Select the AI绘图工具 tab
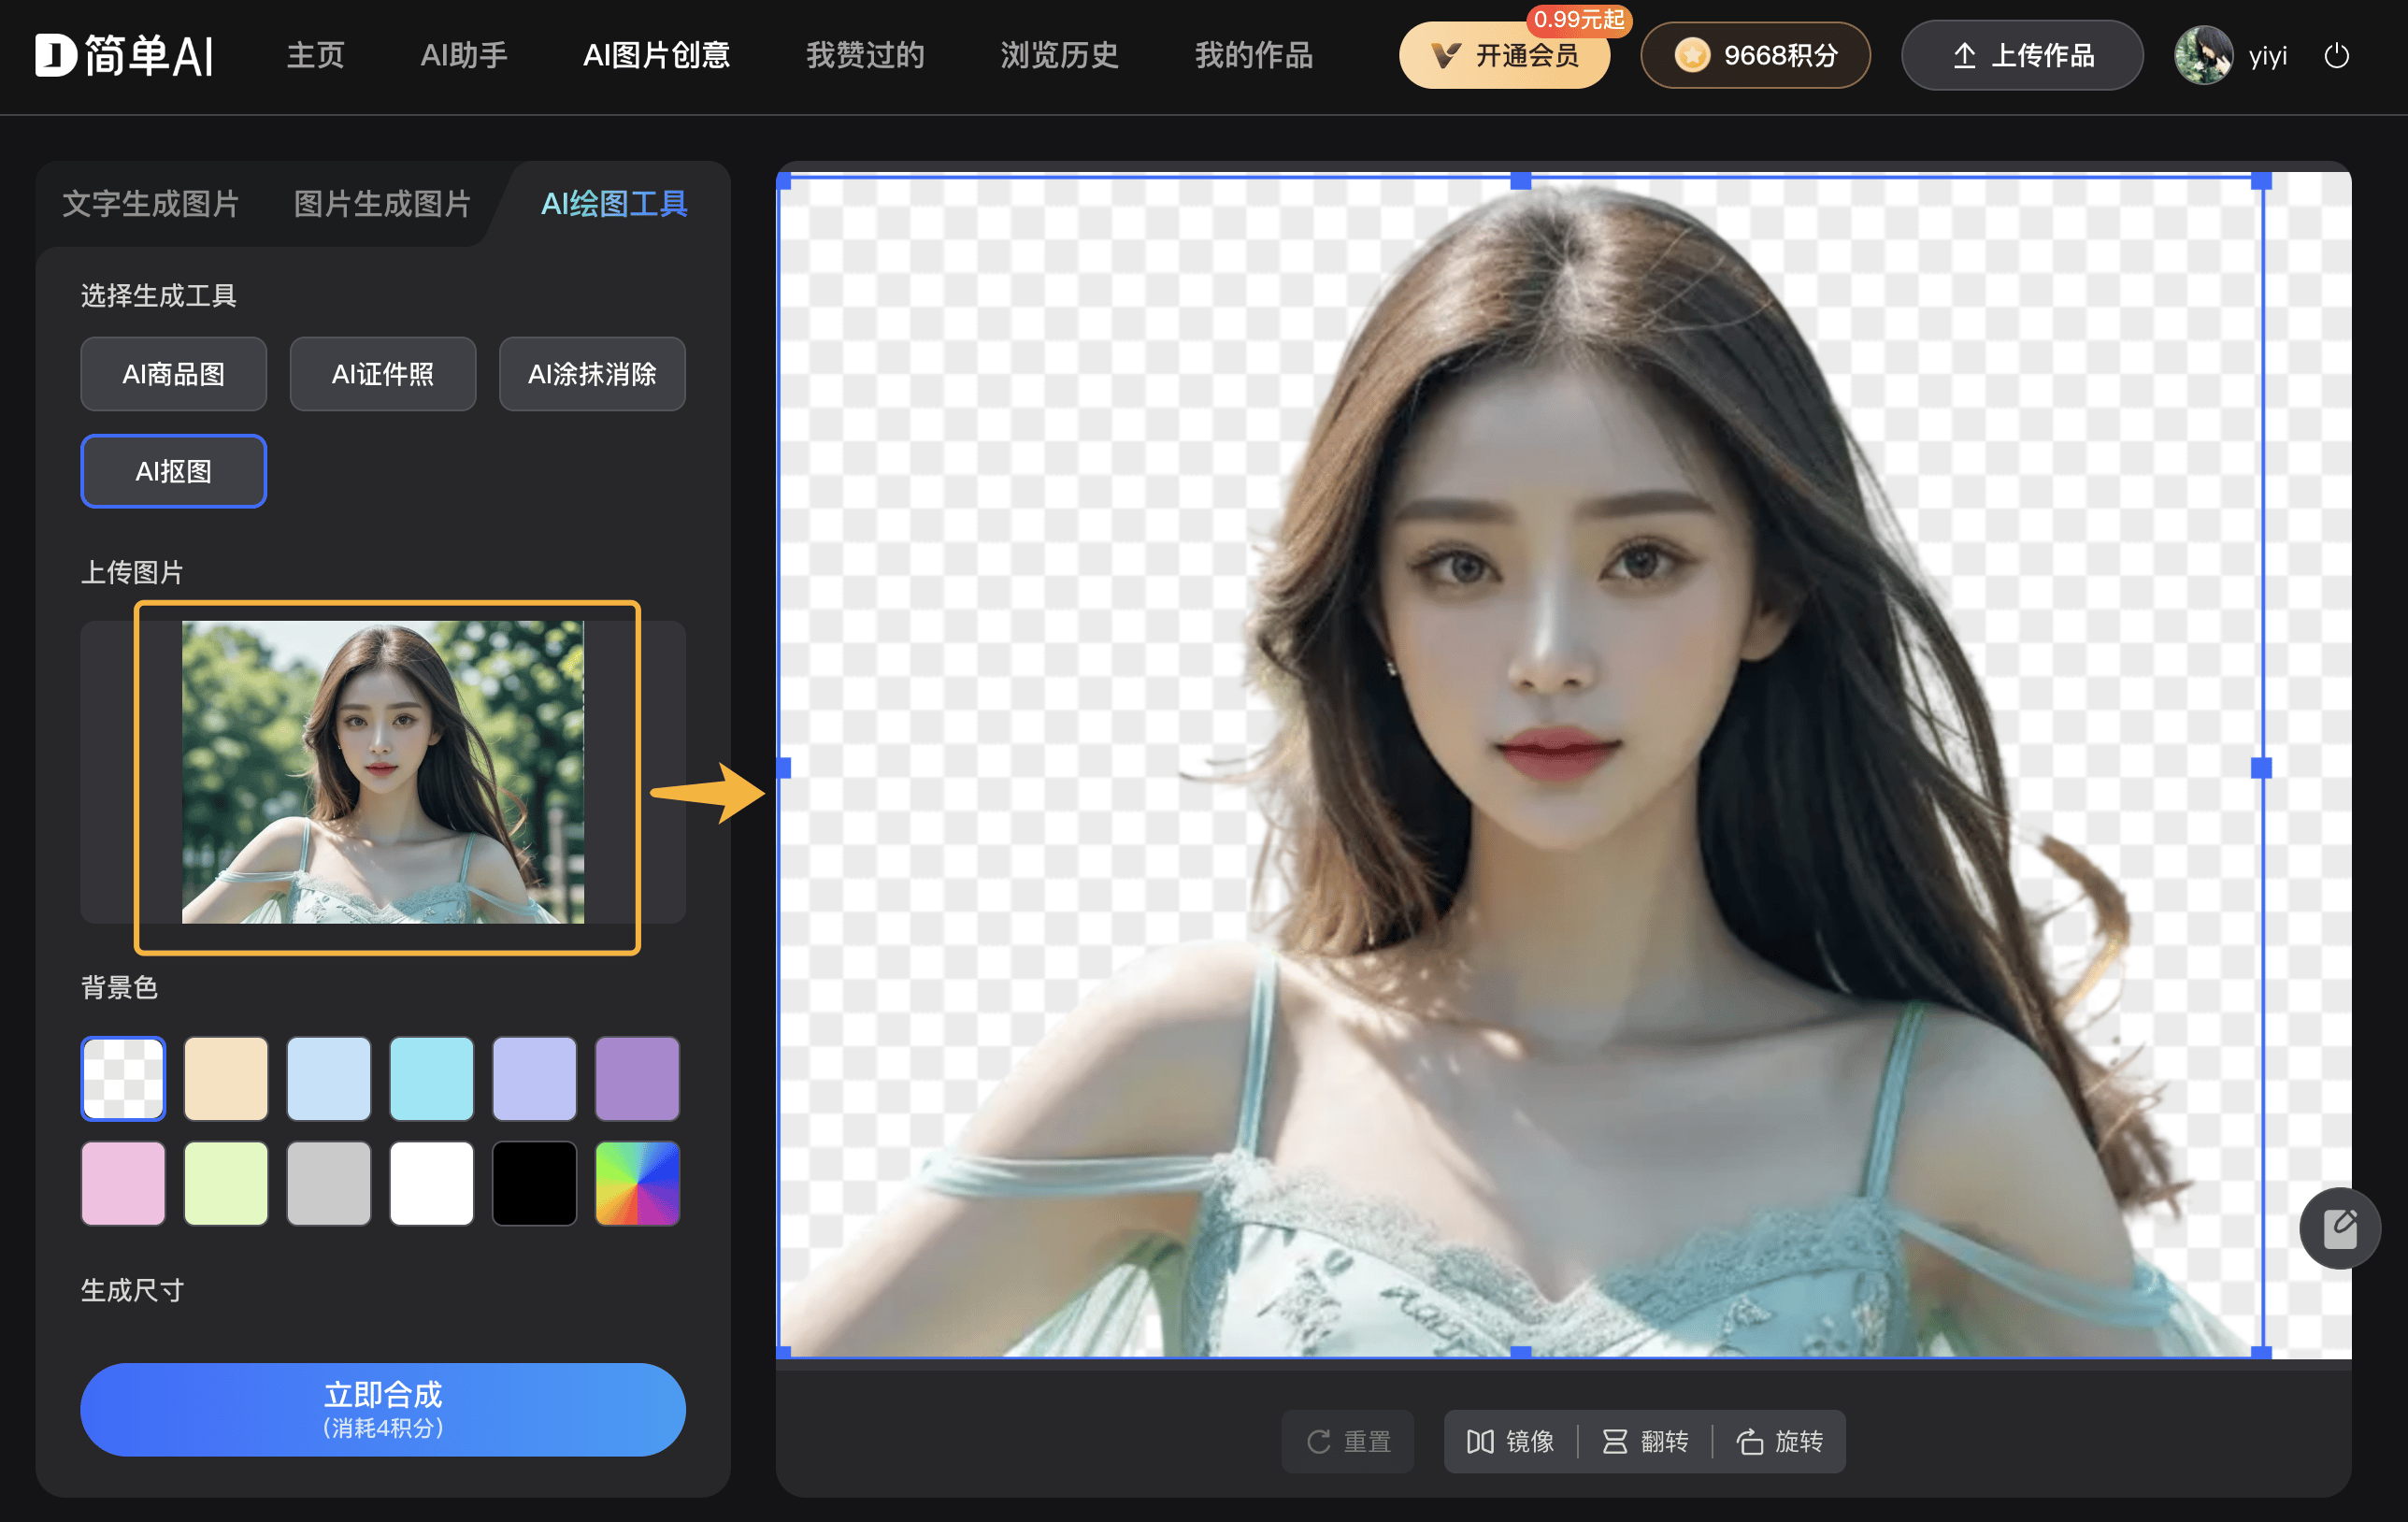This screenshot has width=2408, height=1522. point(614,204)
